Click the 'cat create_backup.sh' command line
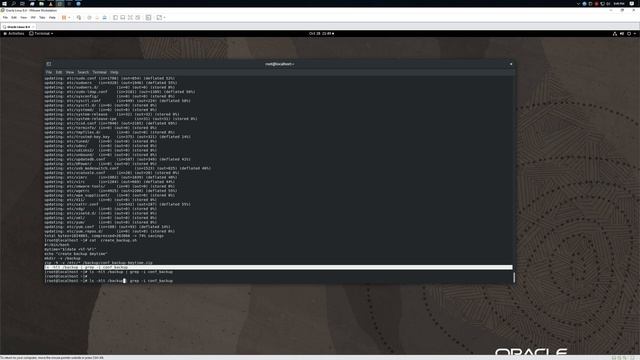 (x=91, y=240)
